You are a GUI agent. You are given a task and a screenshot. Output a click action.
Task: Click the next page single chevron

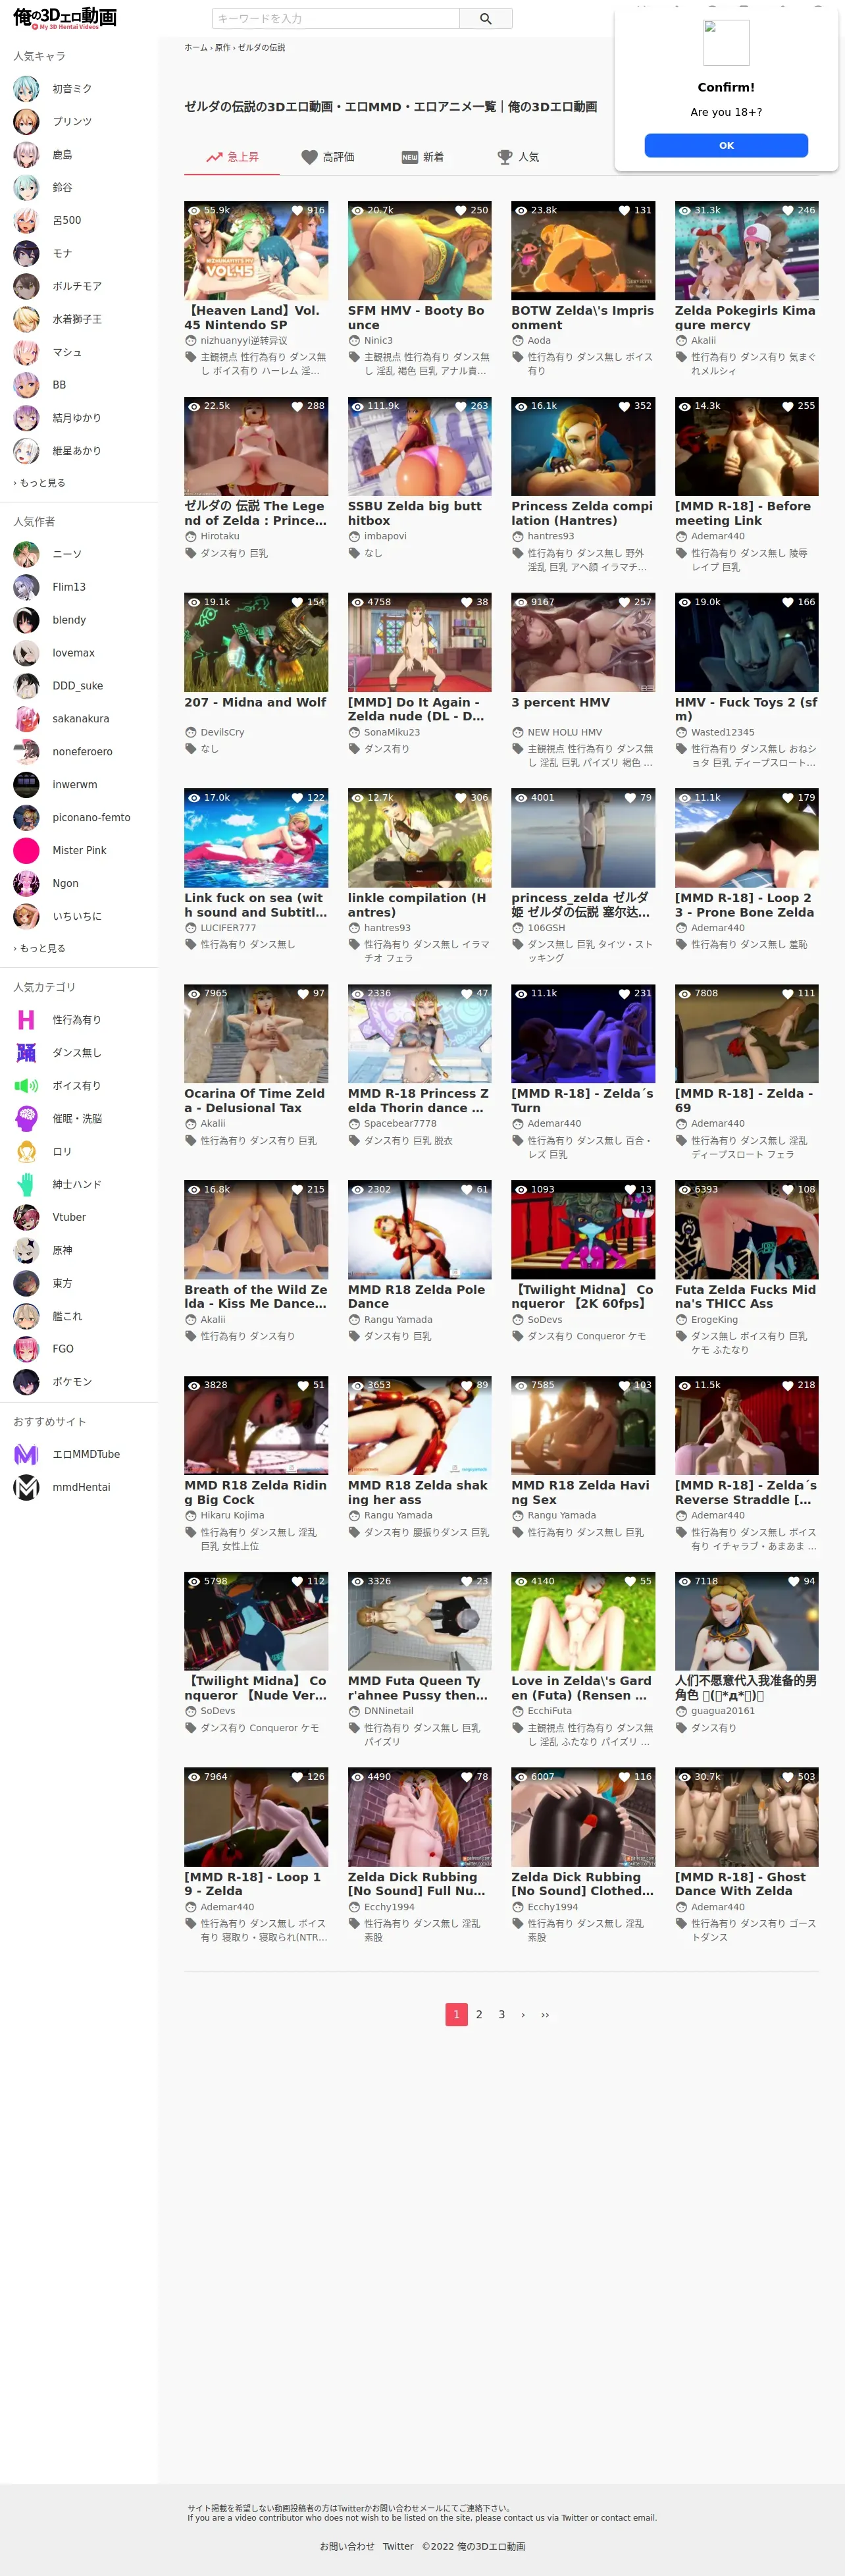(523, 2015)
